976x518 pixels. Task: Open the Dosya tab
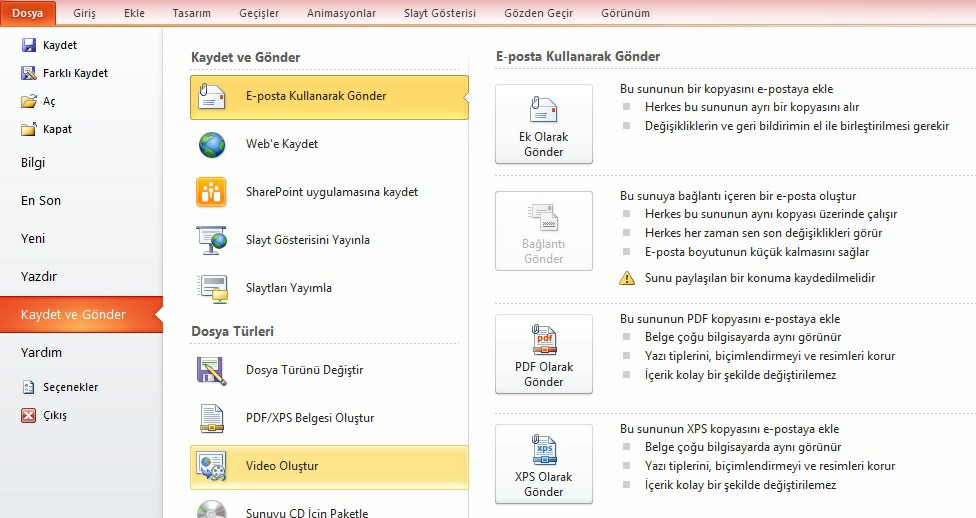point(28,13)
